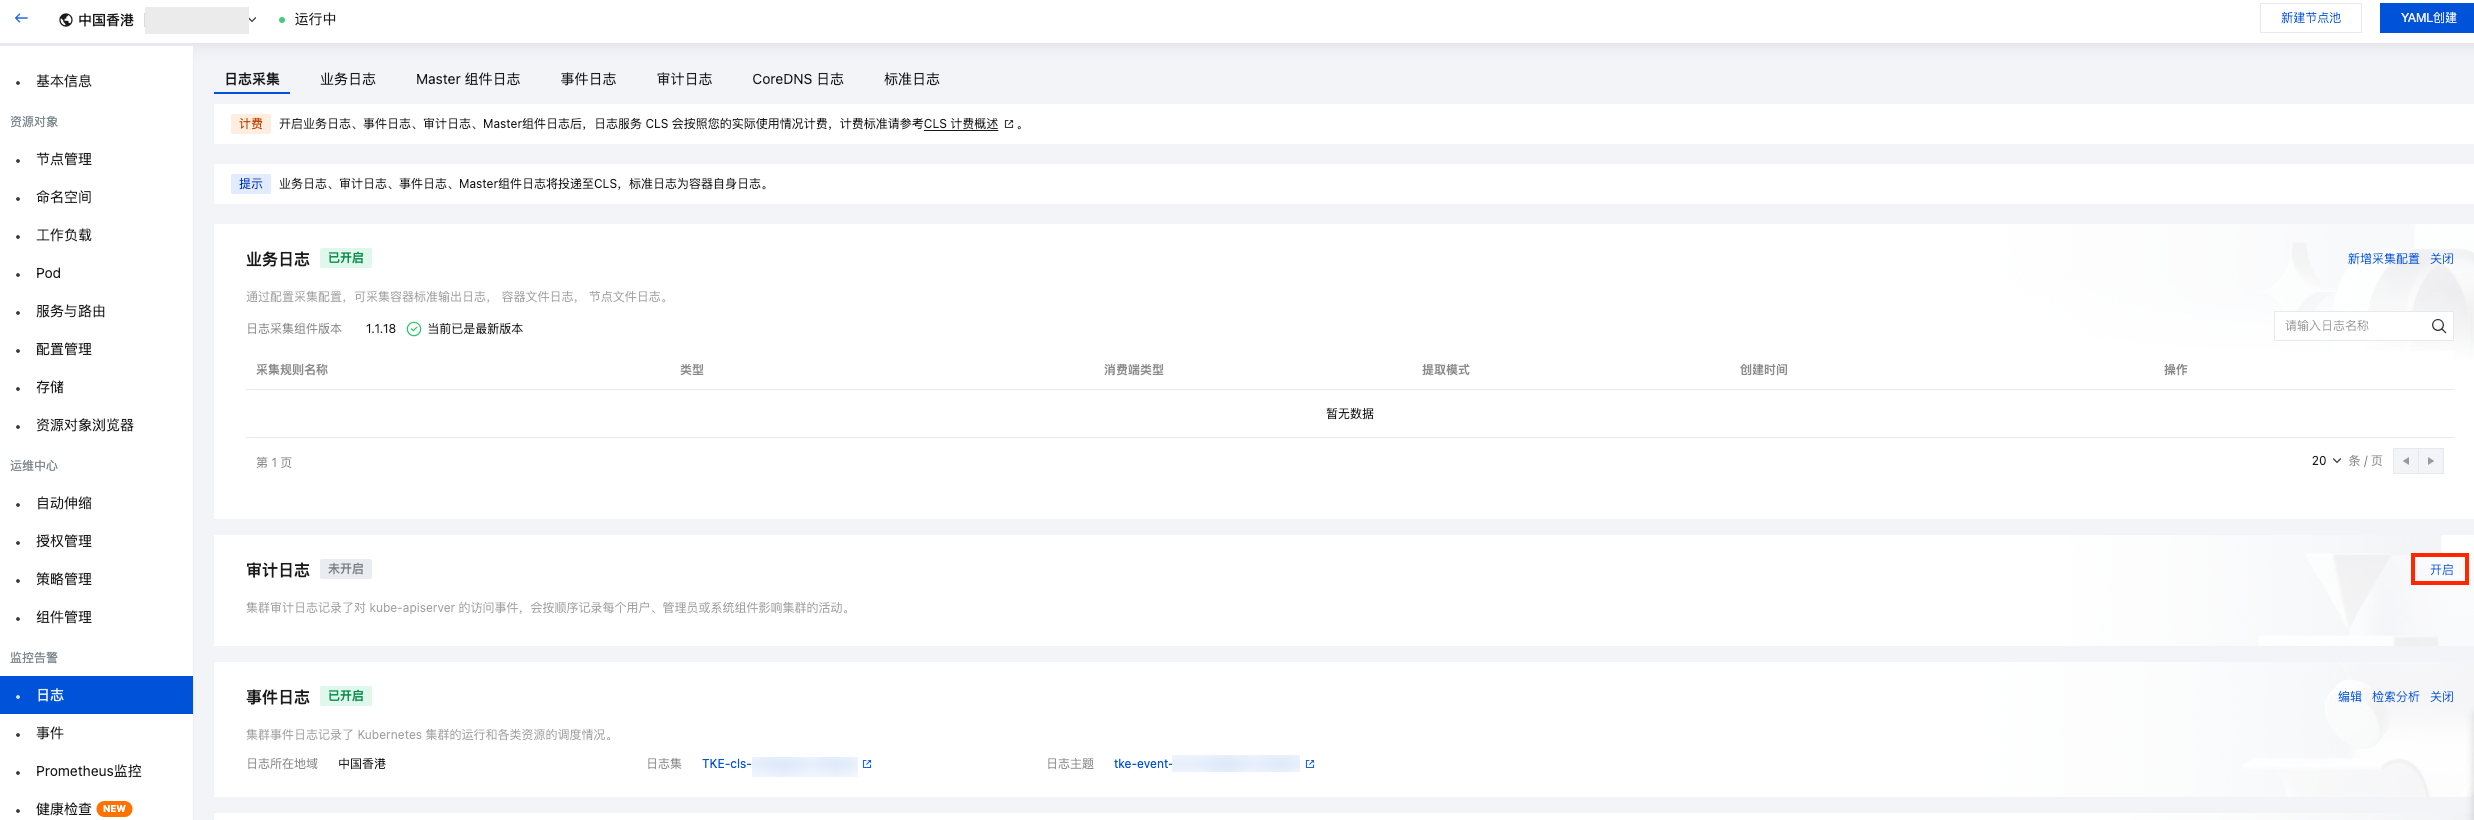
Task: Switch to the CoreDNS 日志 tab
Action: pyautogui.click(x=797, y=79)
